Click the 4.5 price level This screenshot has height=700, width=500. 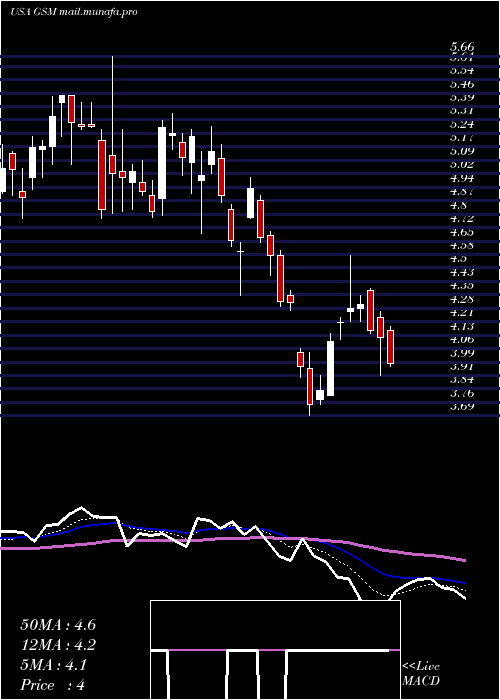459,258
